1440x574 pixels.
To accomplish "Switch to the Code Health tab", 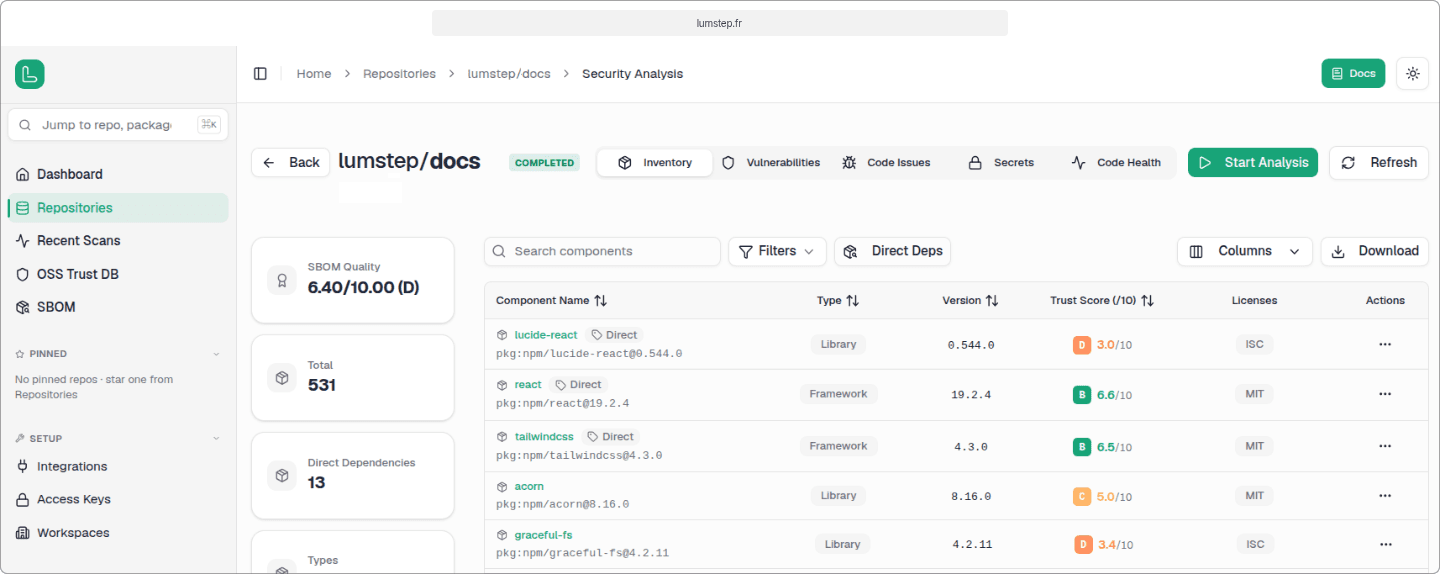I will 1116,162.
